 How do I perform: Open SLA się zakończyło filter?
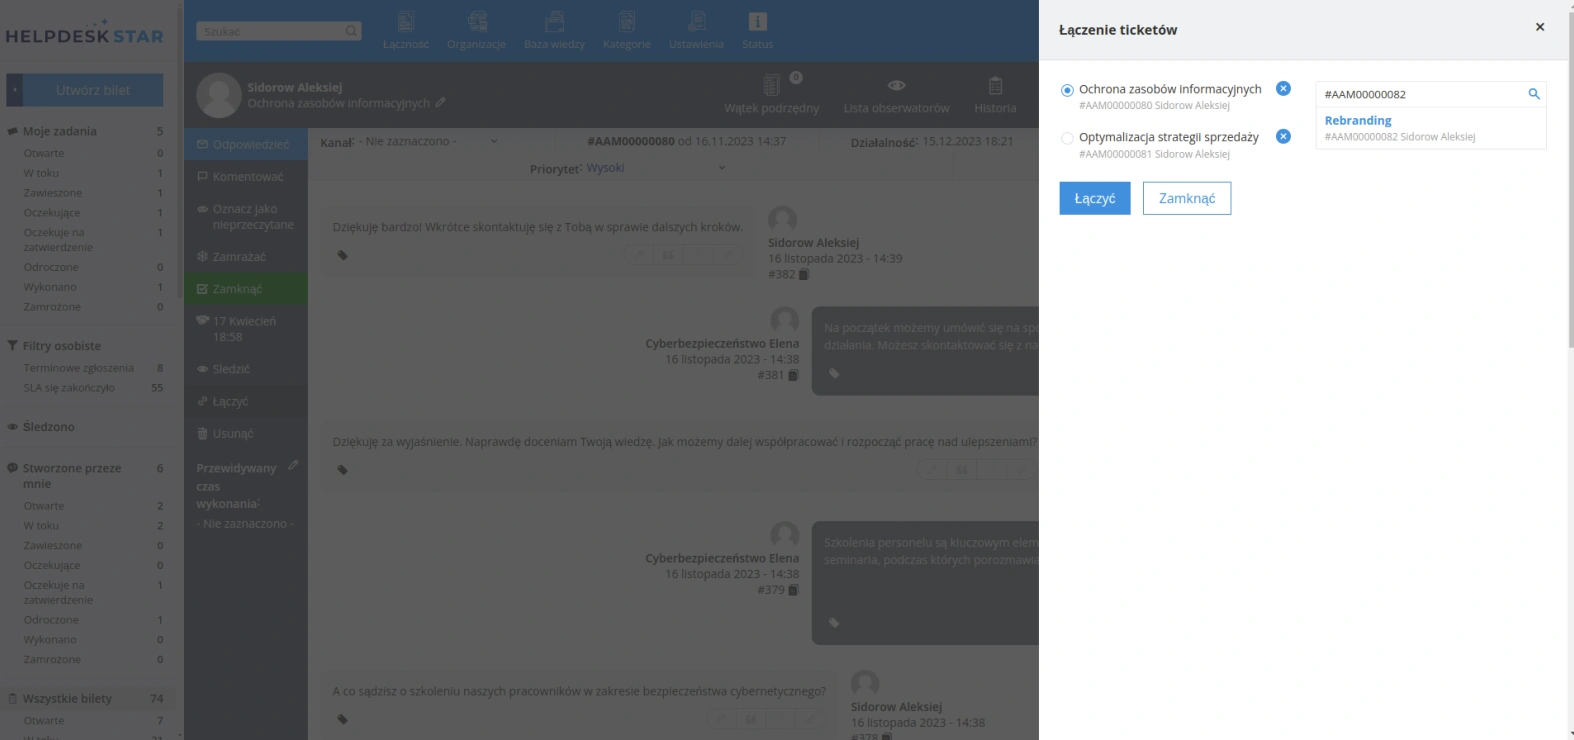coord(69,387)
